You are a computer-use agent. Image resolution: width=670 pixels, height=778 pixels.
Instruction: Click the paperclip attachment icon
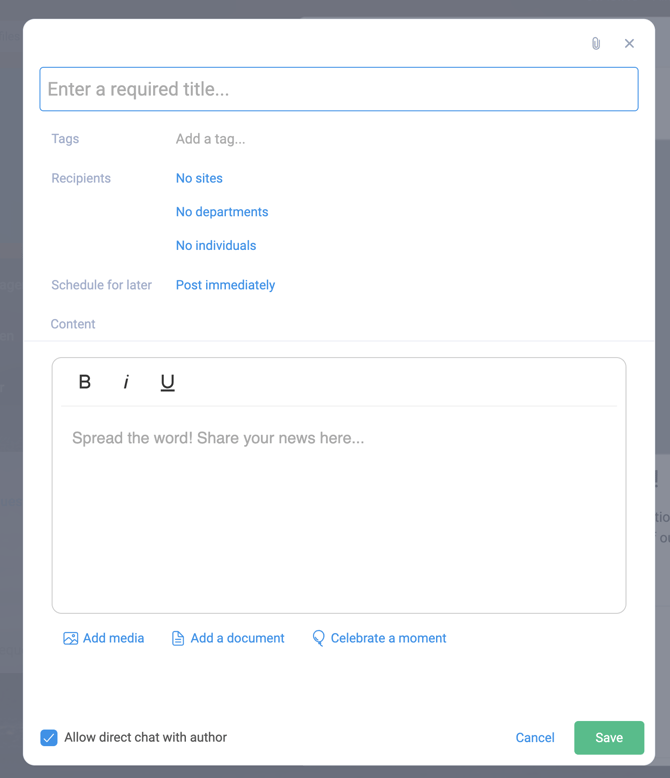pos(596,44)
